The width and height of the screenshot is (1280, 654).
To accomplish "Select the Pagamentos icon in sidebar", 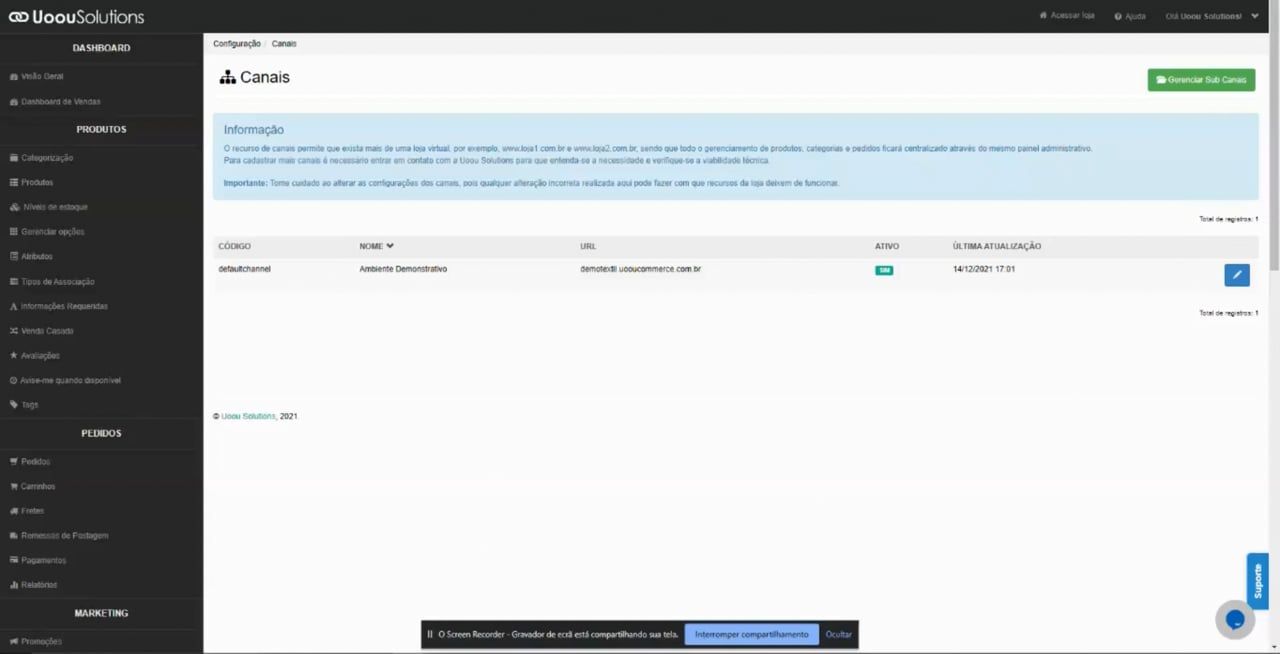I will pyautogui.click(x=13, y=560).
